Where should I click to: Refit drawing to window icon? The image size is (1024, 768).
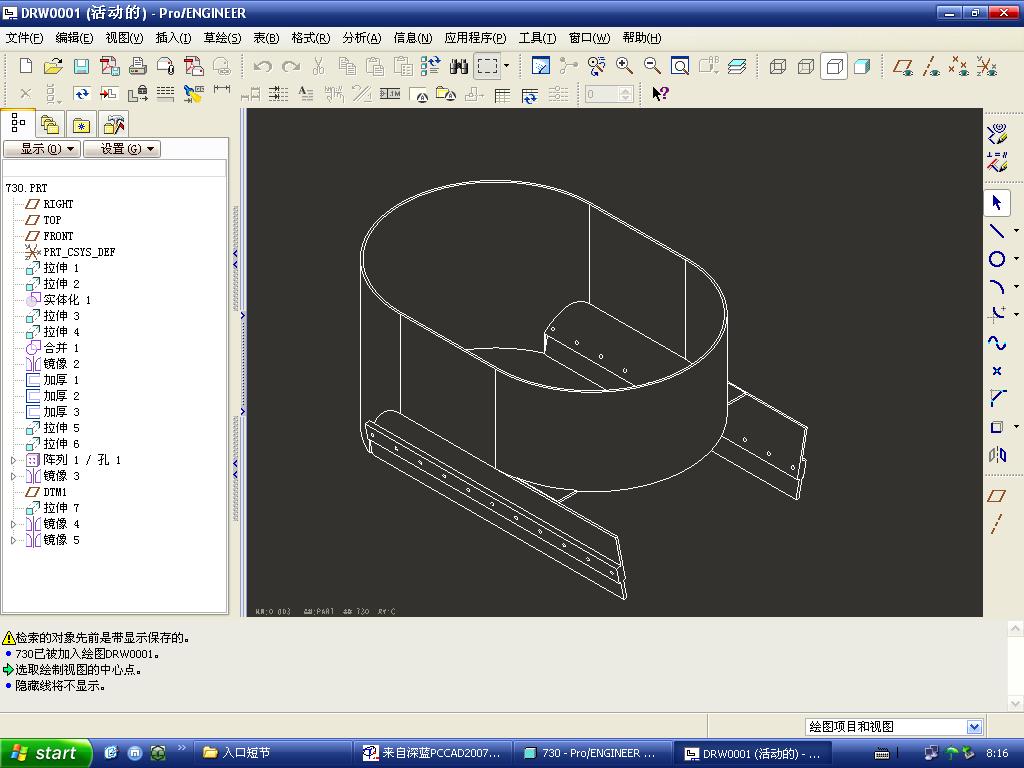[680, 66]
